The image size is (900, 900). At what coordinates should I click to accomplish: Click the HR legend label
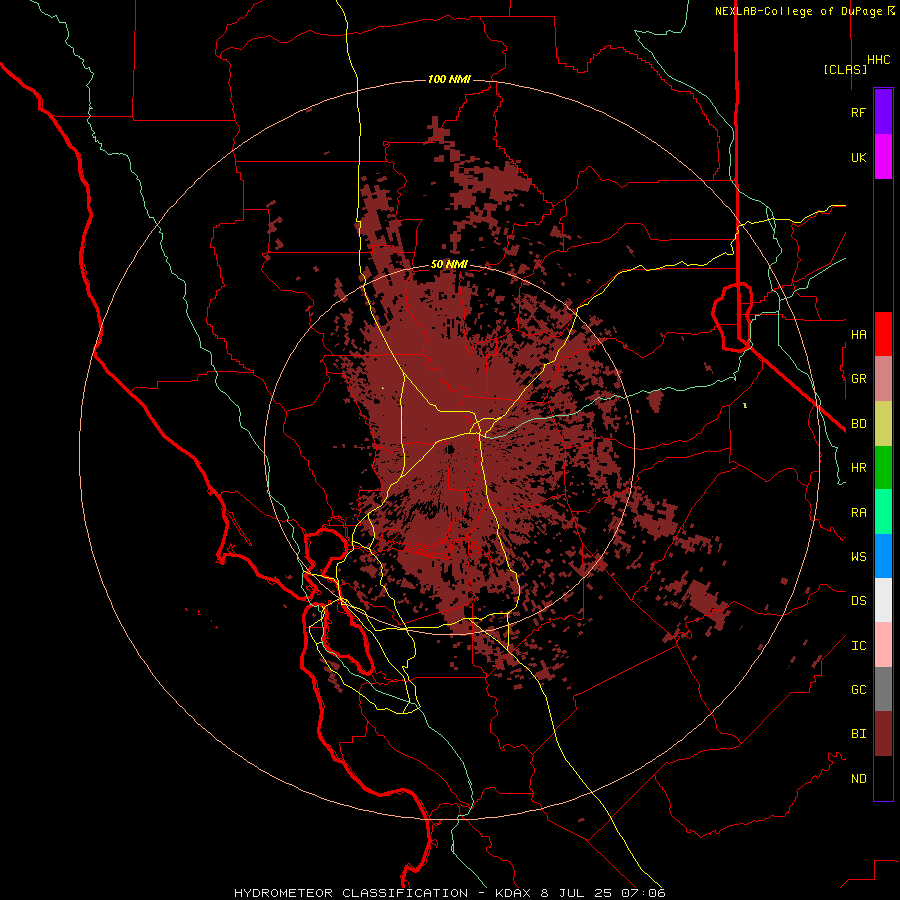pos(858,468)
